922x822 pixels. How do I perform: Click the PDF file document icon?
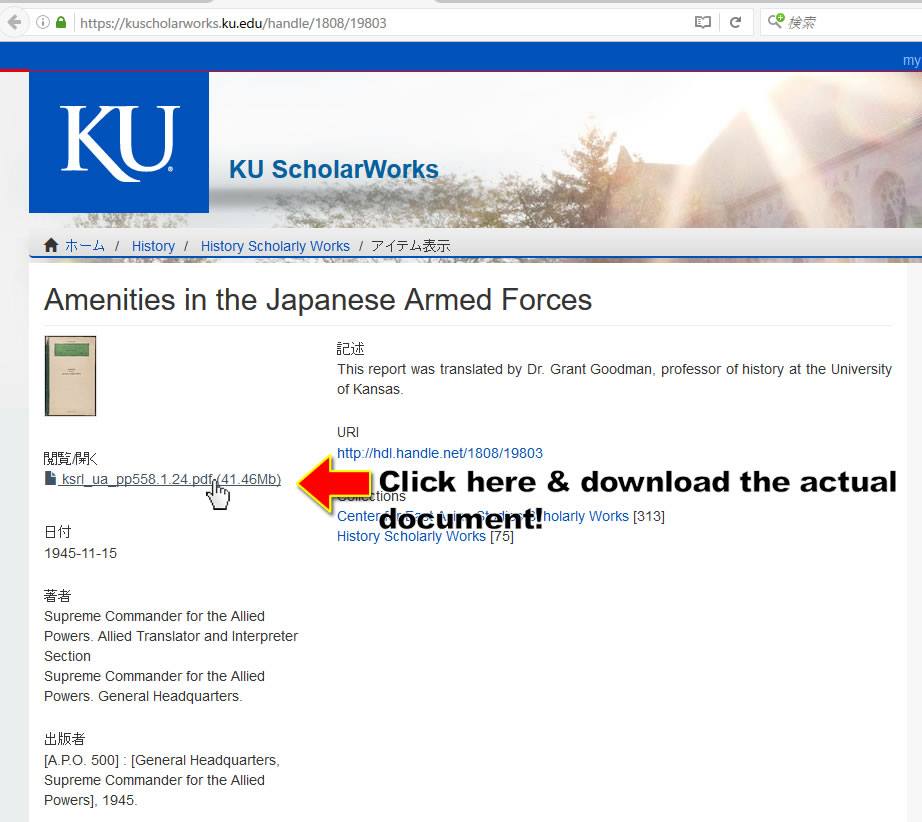51,479
